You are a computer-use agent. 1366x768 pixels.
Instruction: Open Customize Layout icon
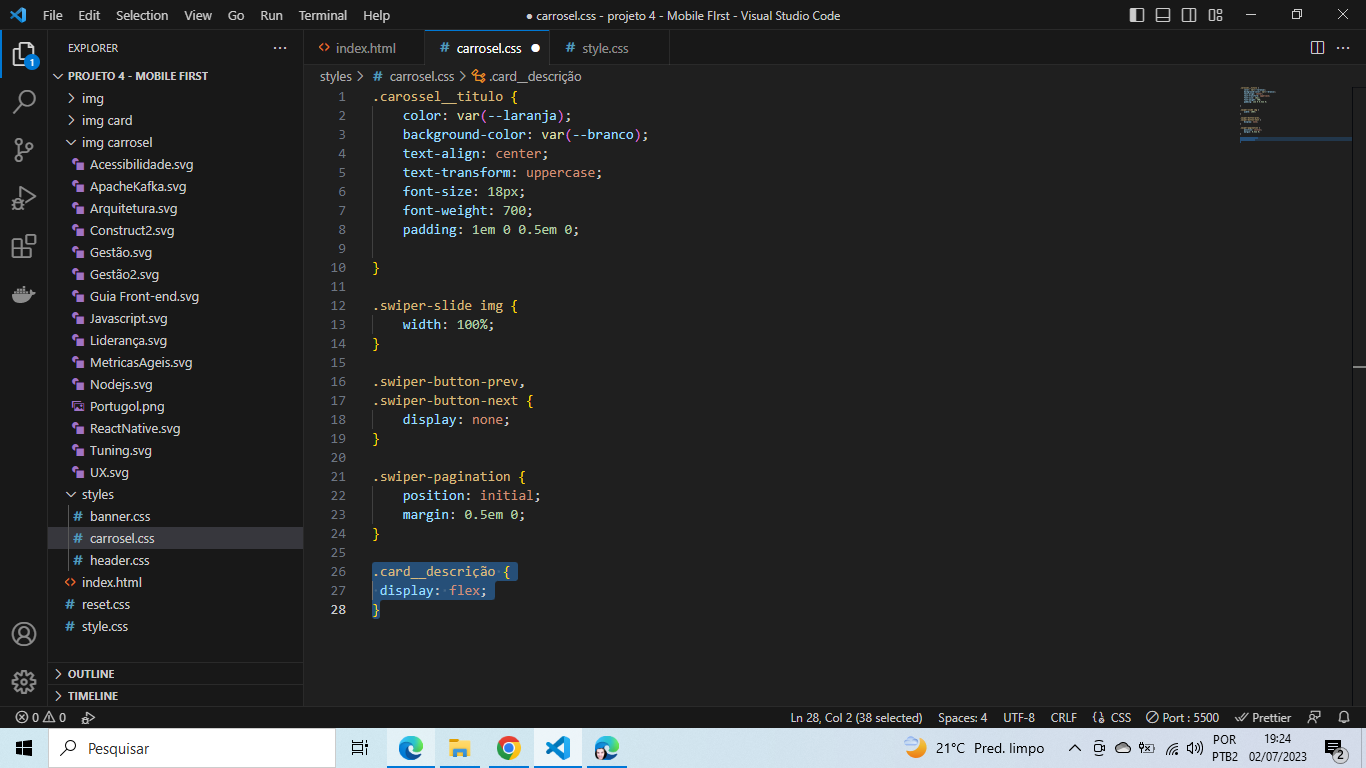click(x=1215, y=15)
